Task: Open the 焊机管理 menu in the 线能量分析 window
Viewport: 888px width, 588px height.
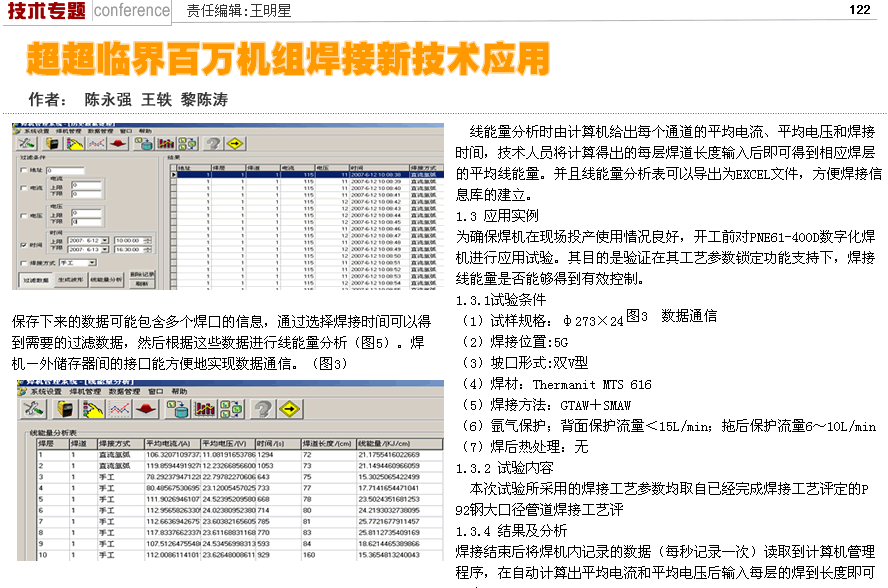Action: (x=87, y=391)
